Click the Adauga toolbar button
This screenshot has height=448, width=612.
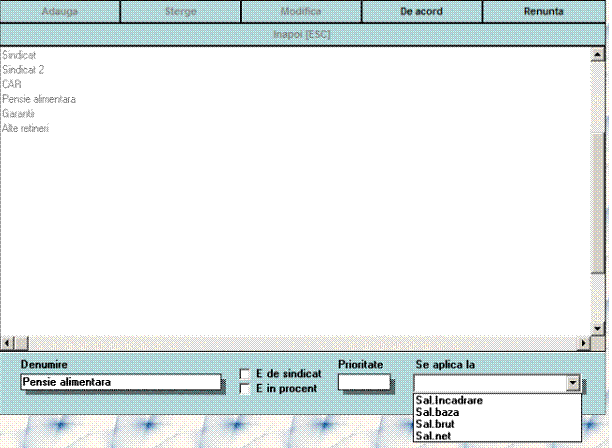pos(60,12)
